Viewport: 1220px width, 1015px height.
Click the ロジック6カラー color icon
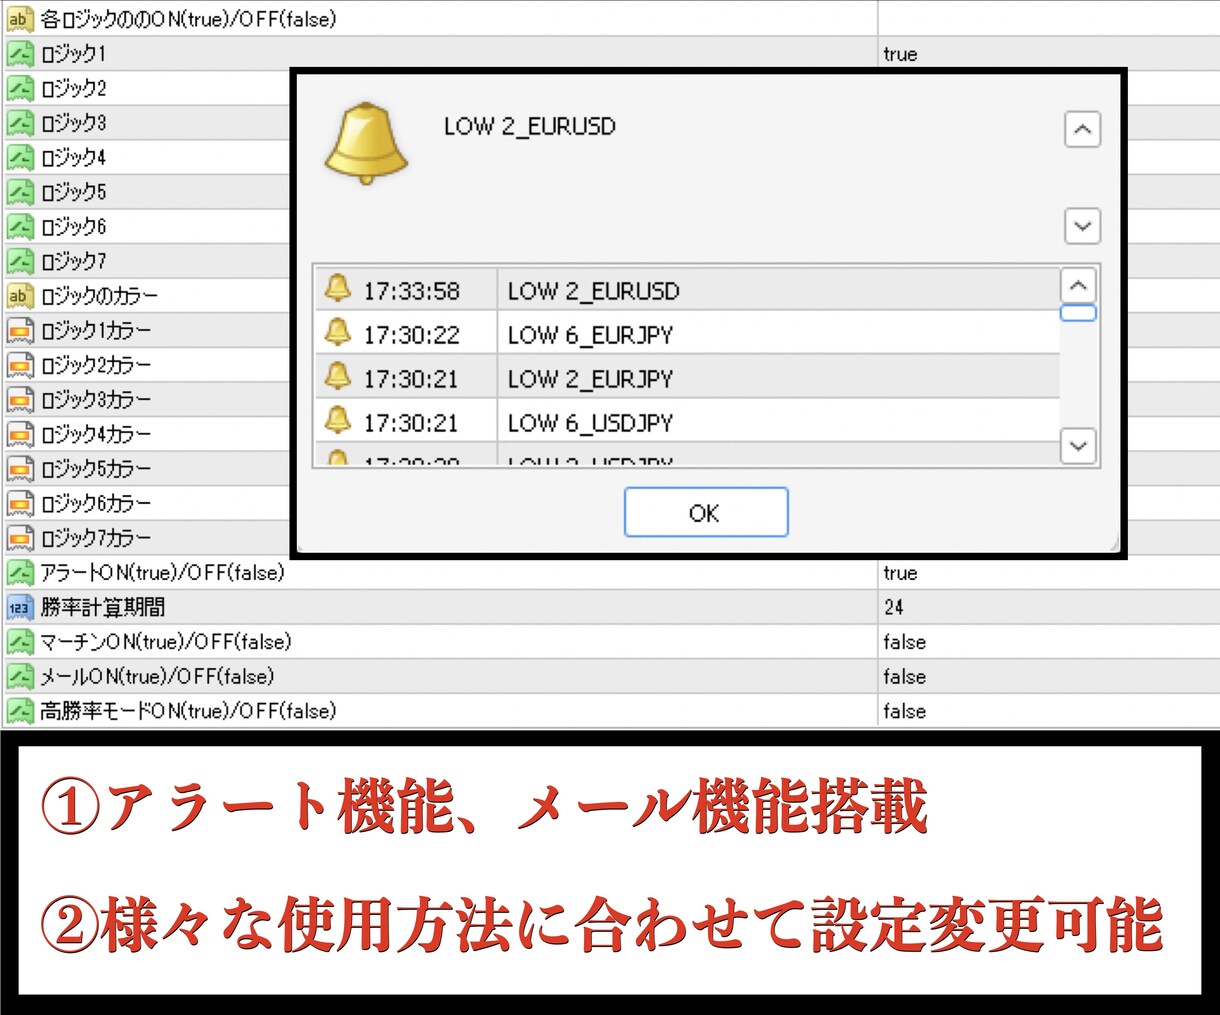(20, 503)
